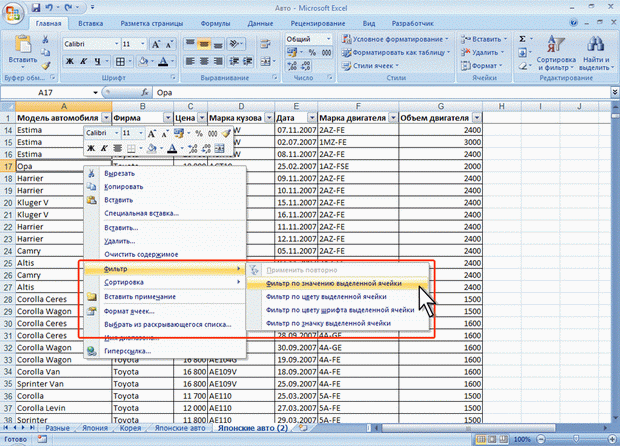
Task: Open filter dropdown for Объем двигателя column
Action: point(477,118)
